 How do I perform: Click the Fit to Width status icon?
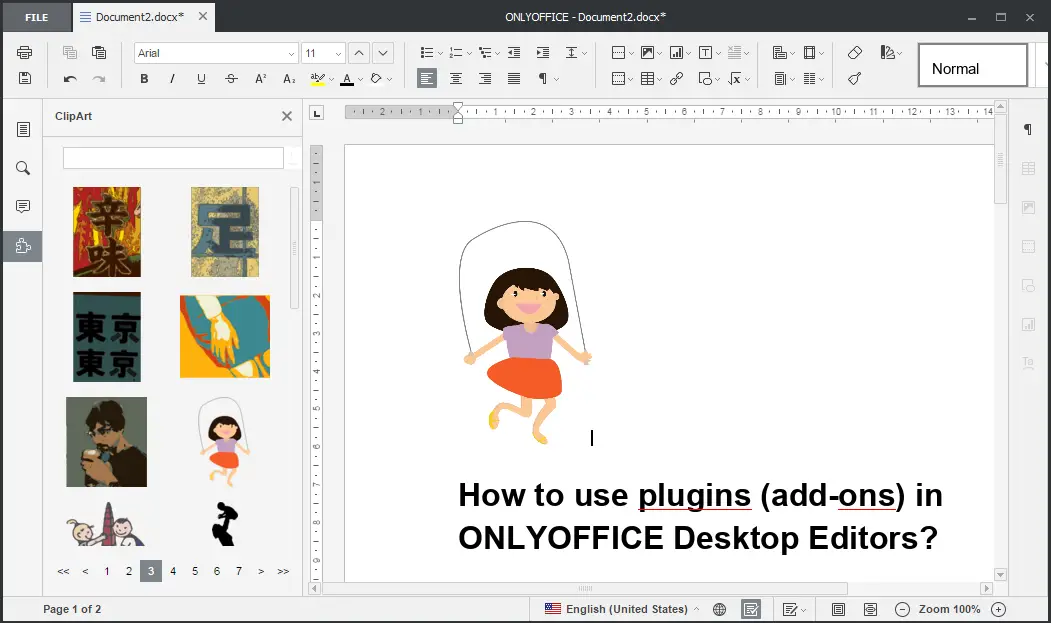coord(870,609)
